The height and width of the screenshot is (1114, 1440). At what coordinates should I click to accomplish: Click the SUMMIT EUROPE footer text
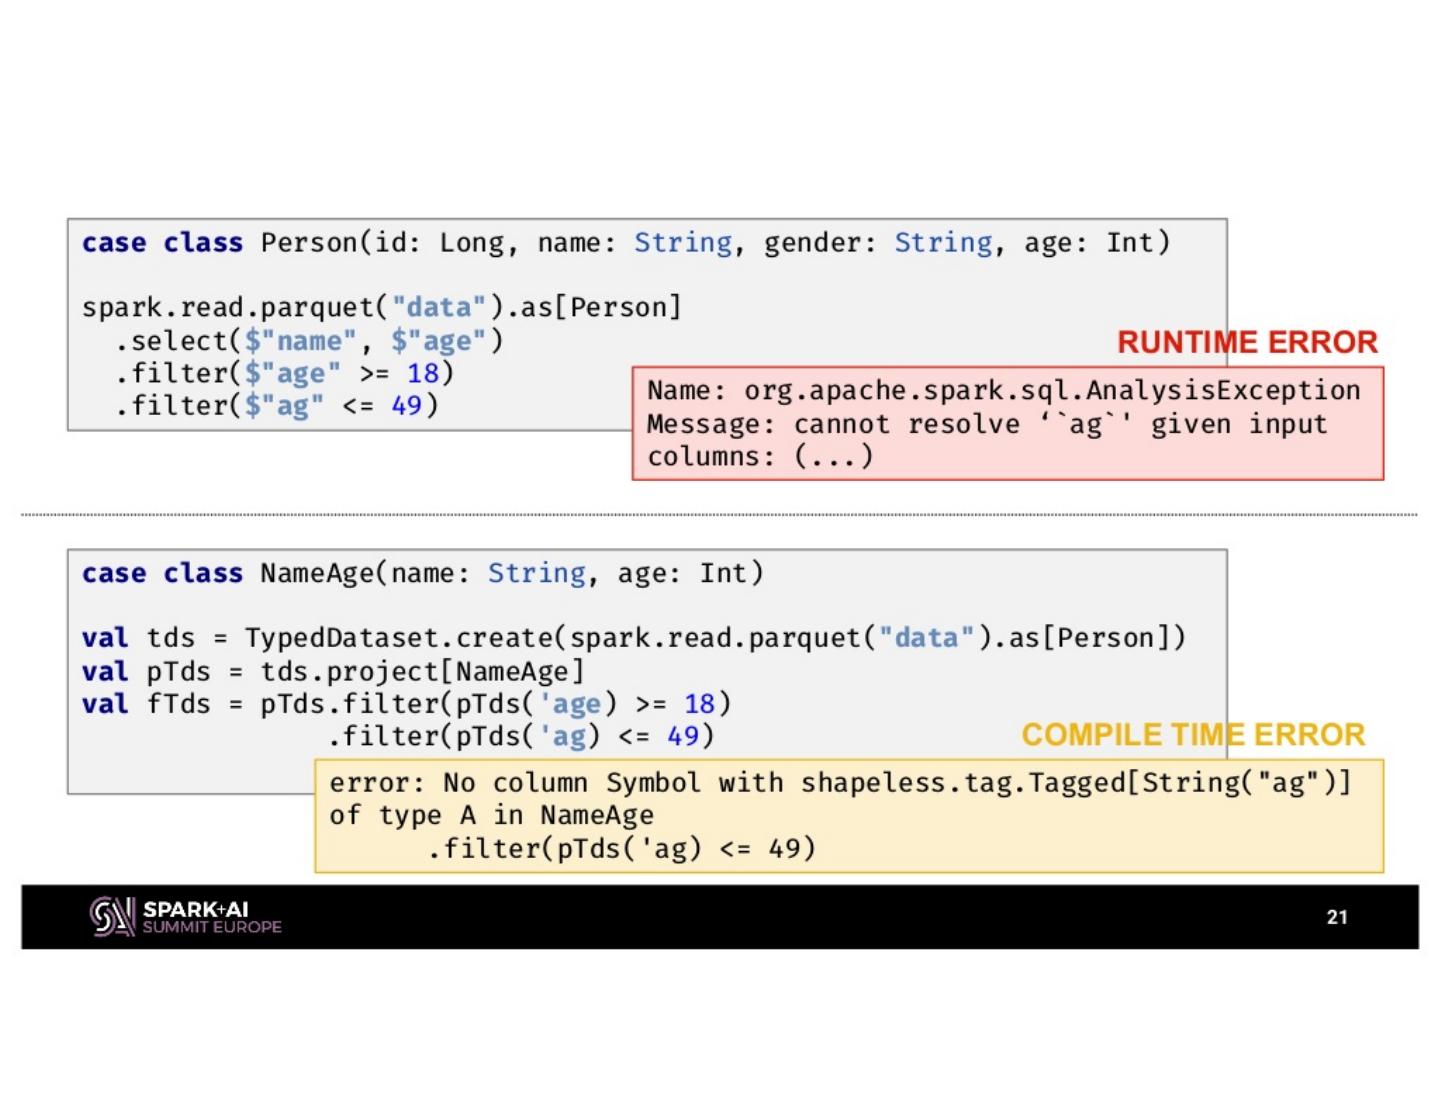click(x=212, y=927)
